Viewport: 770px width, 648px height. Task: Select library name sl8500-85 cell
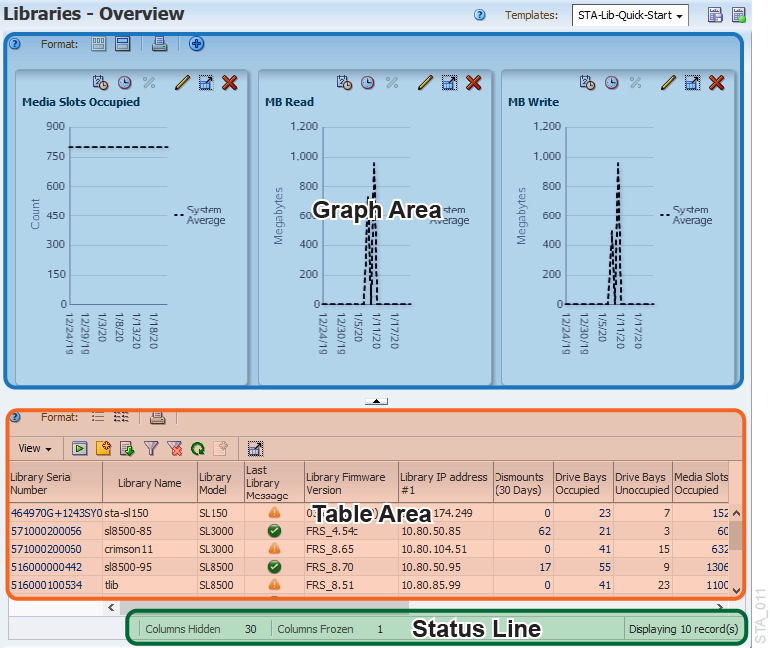150,531
